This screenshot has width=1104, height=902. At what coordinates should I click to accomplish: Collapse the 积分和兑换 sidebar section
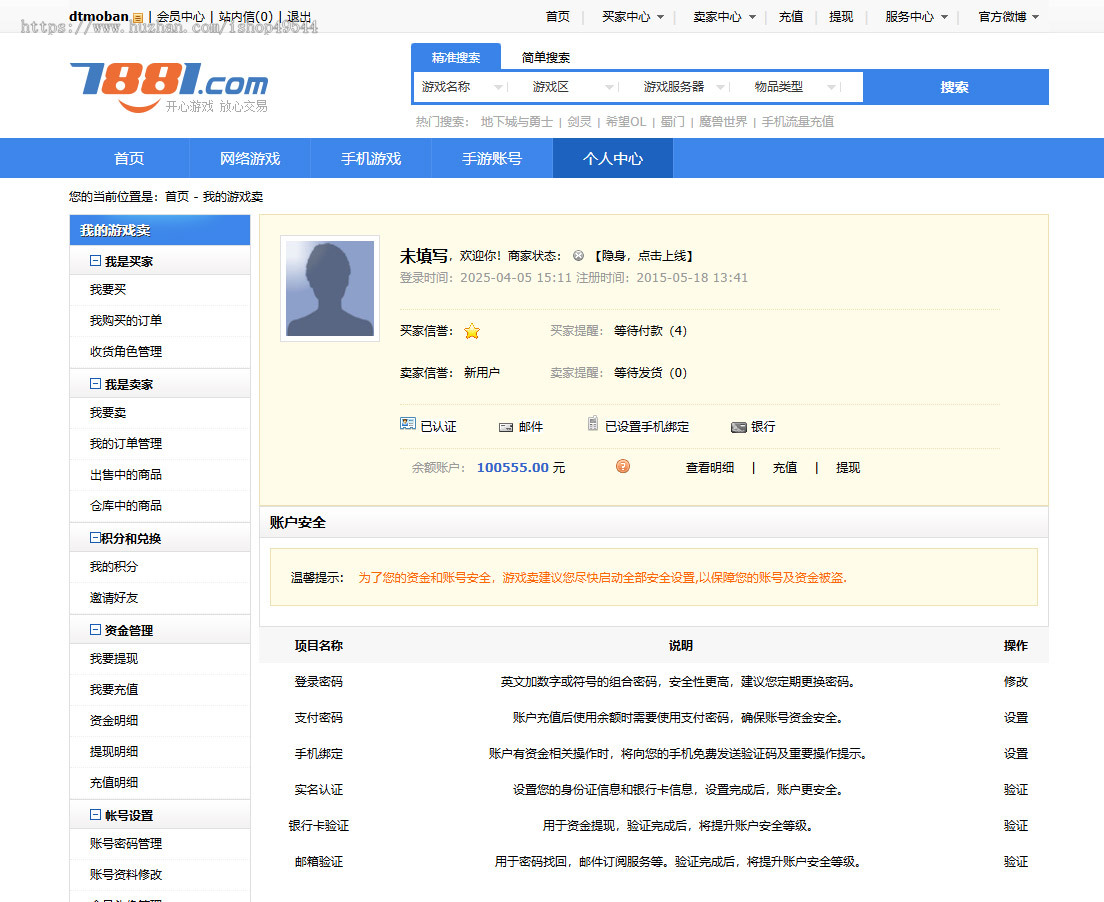pyautogui.click(x=95, y=538)
